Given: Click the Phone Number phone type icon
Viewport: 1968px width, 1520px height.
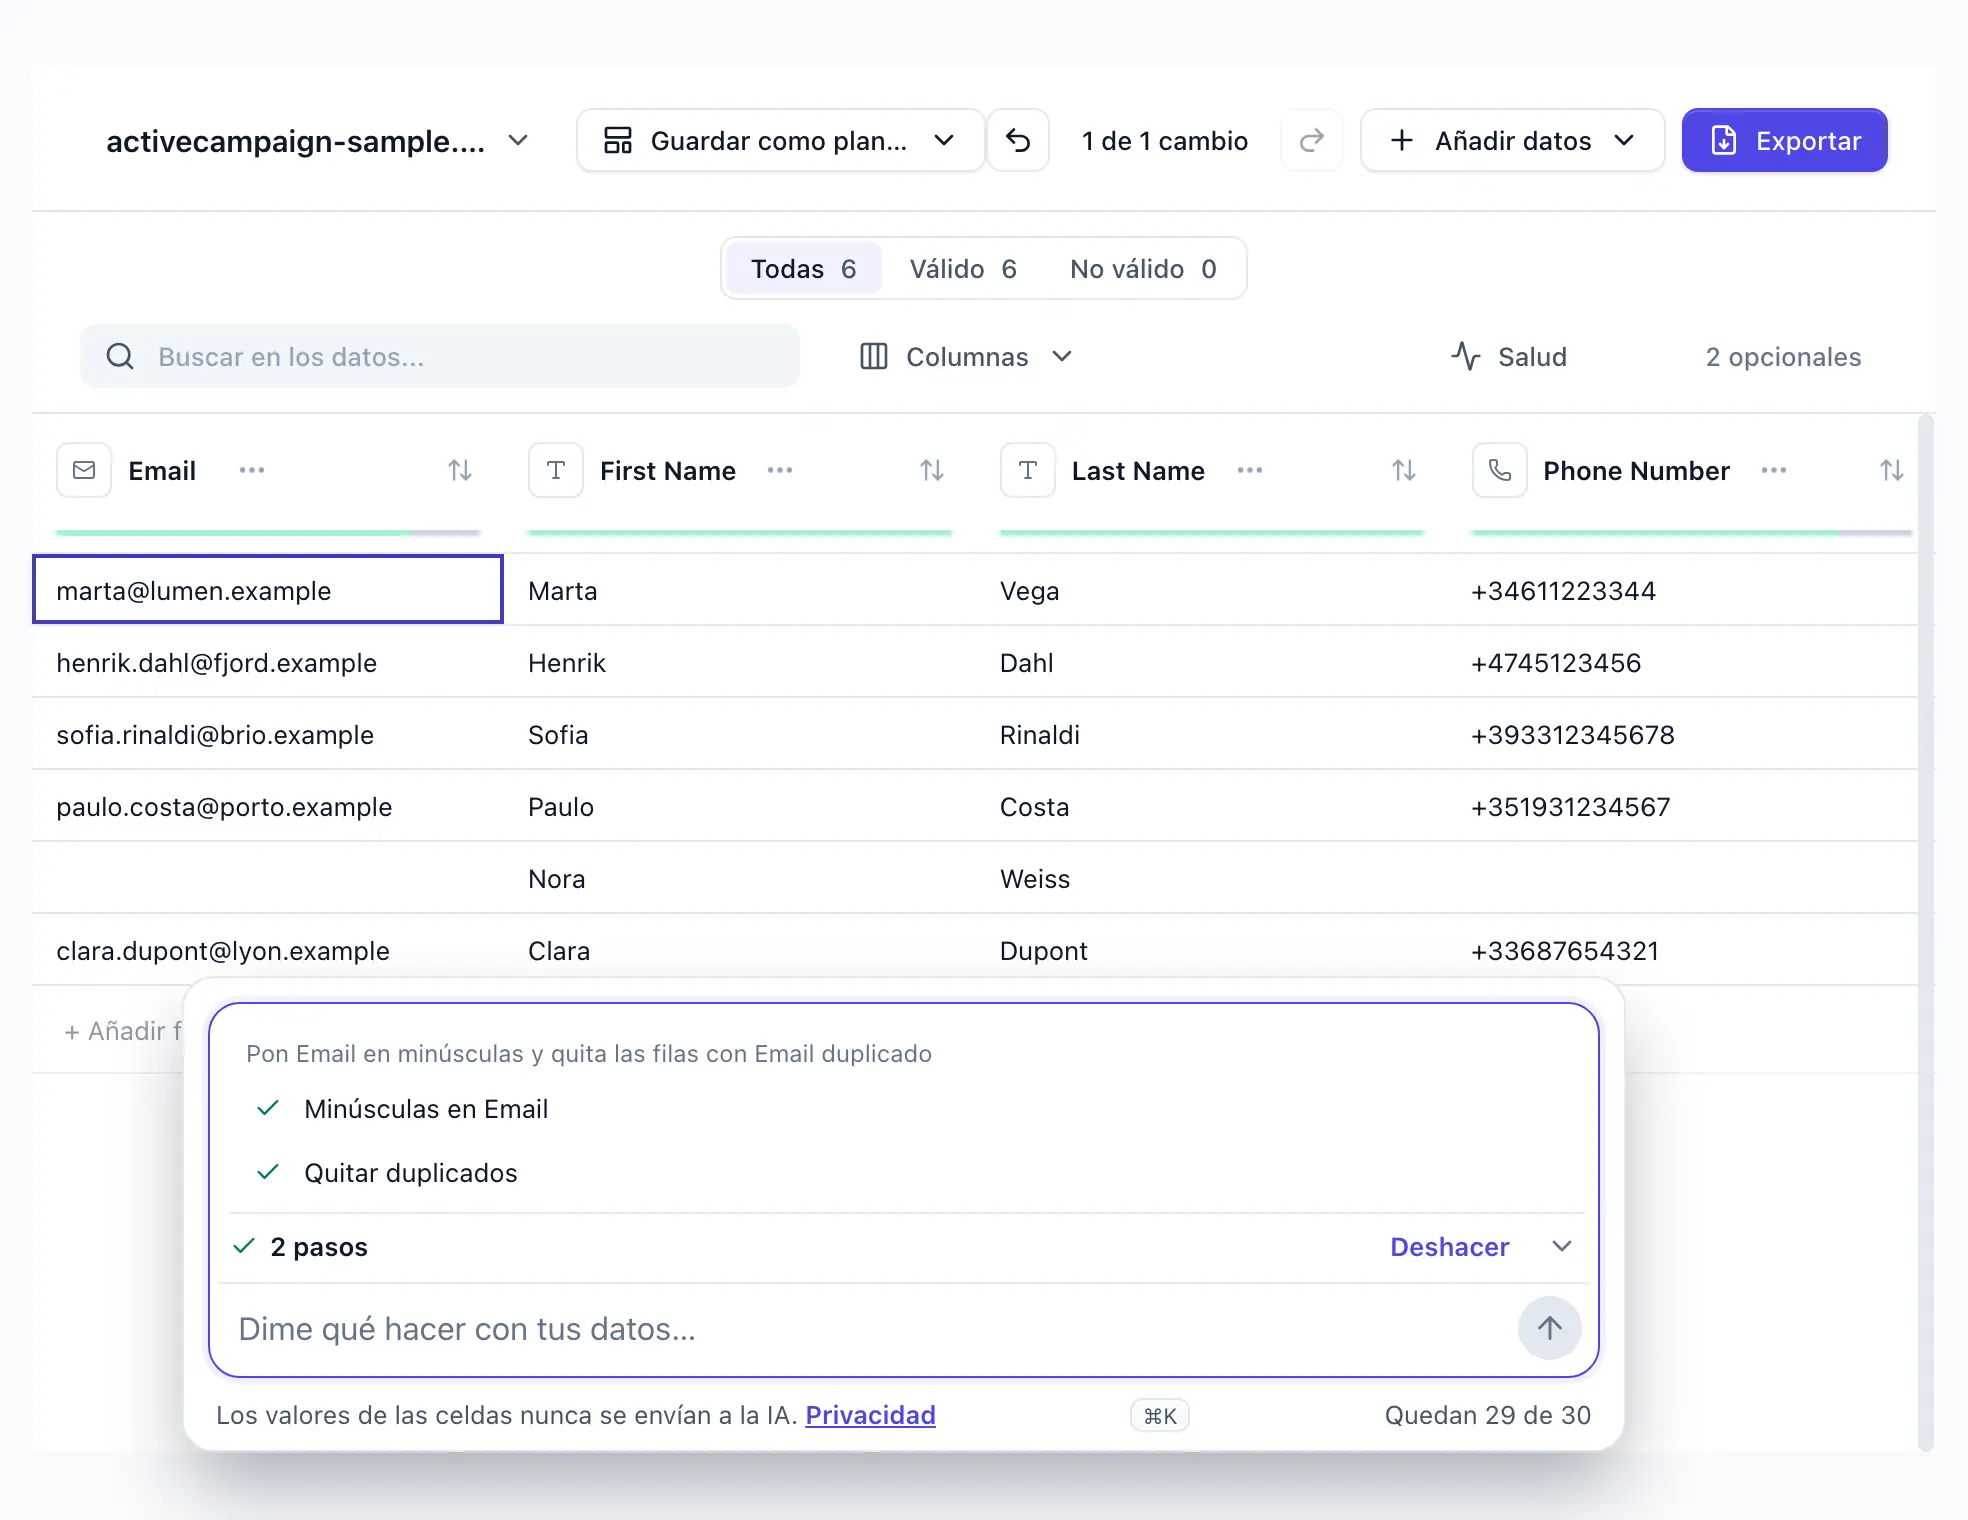Looking at the screenshot, I should click(x=1500, y=470).
